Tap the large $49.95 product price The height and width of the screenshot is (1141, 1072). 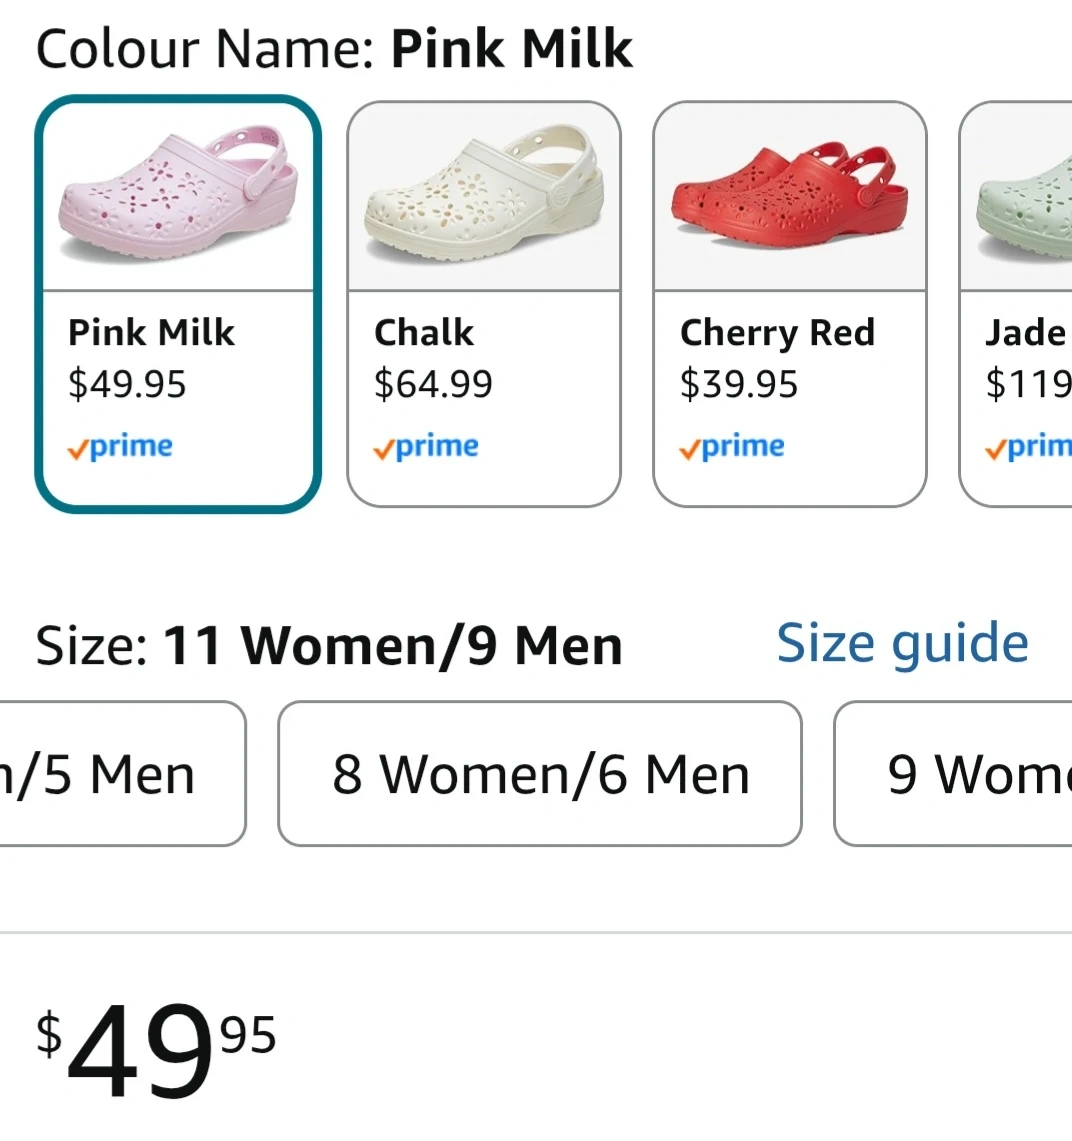click(x=156, y=1053)
